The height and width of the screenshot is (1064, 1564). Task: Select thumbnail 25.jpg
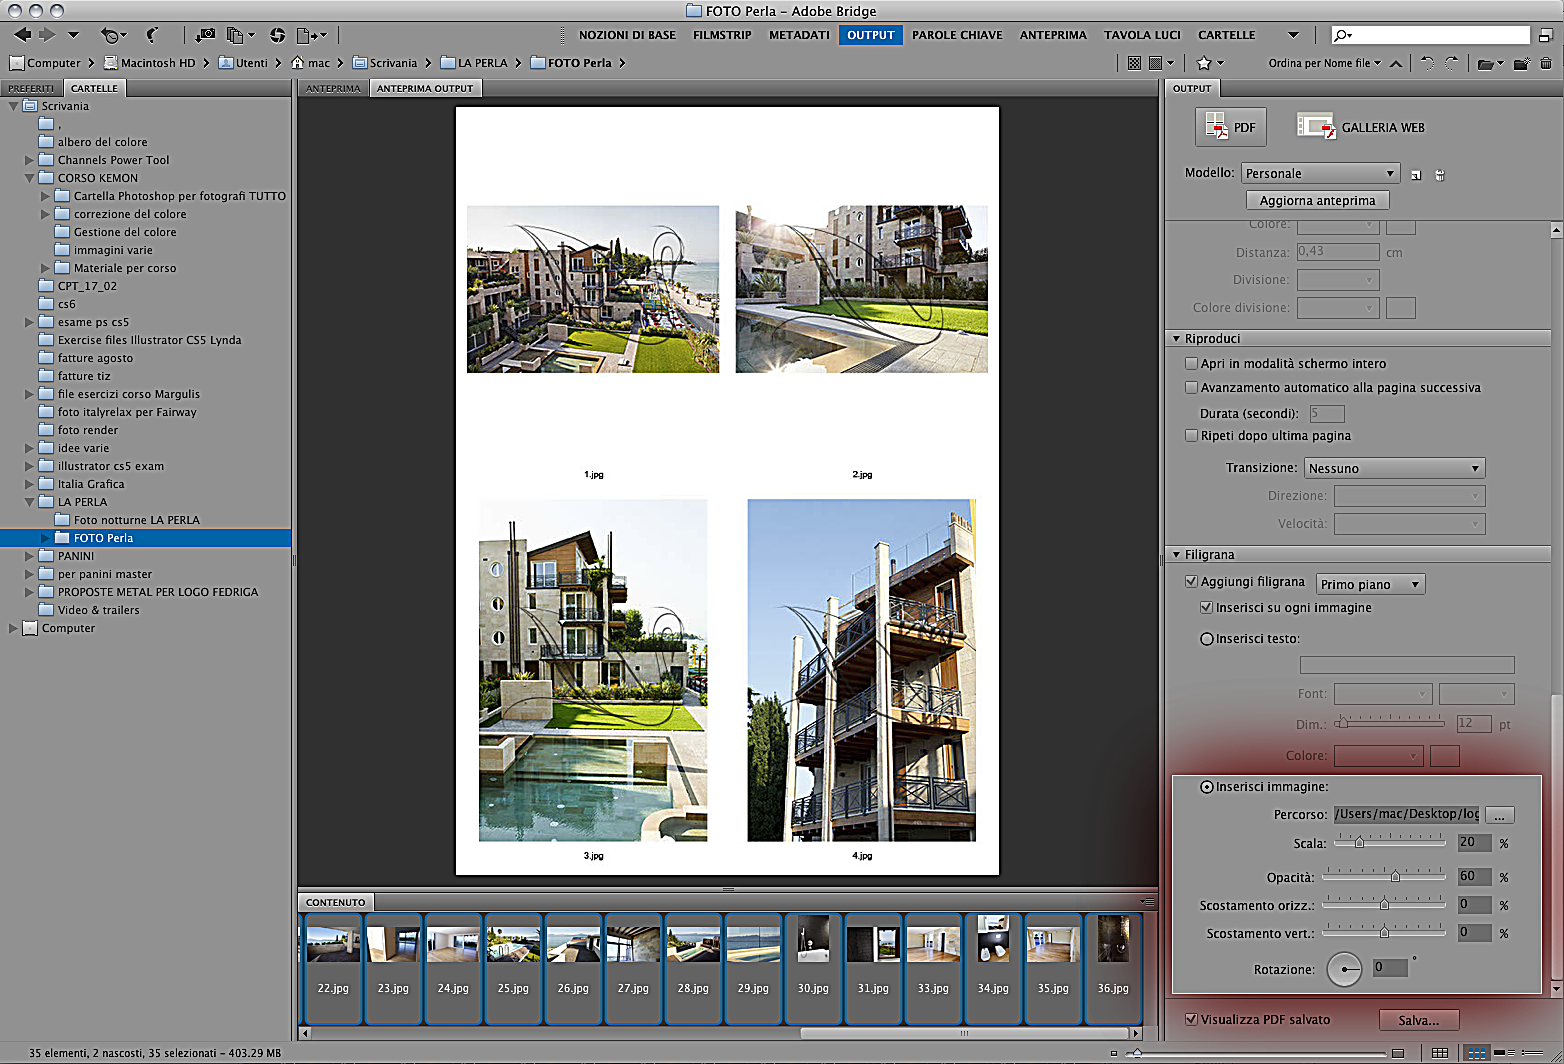click(513, 968)
